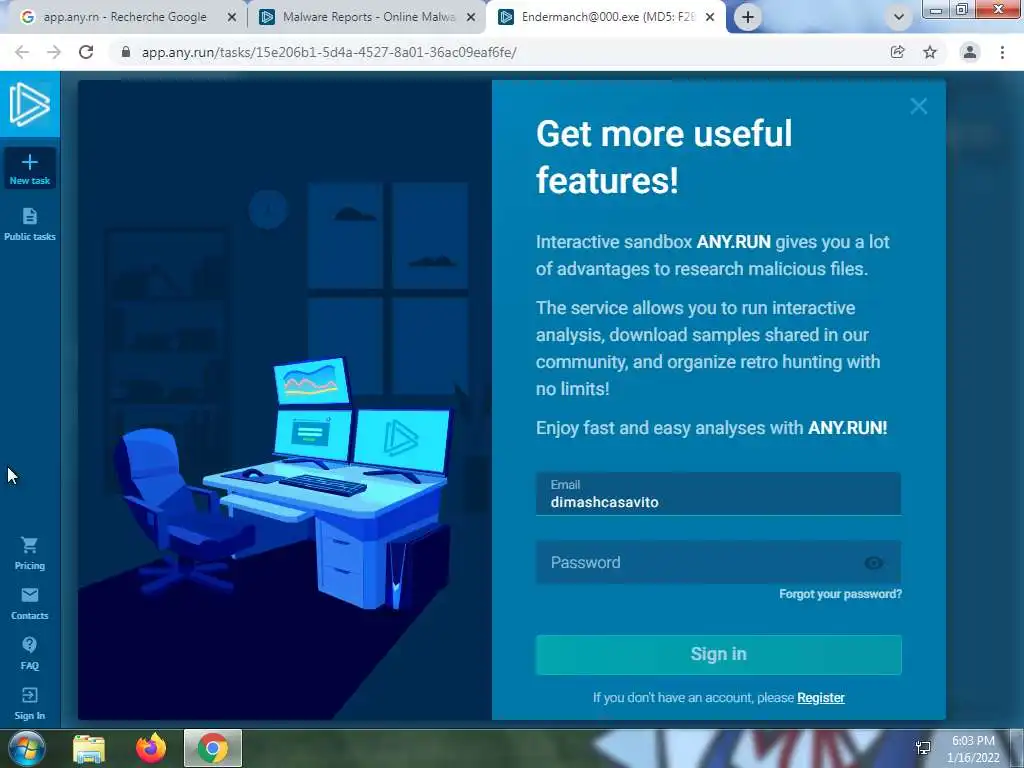Viewport: 1024px width, 768px height.
Task: Switch to Malware Reports tab
Action: [x=368, y=17]
